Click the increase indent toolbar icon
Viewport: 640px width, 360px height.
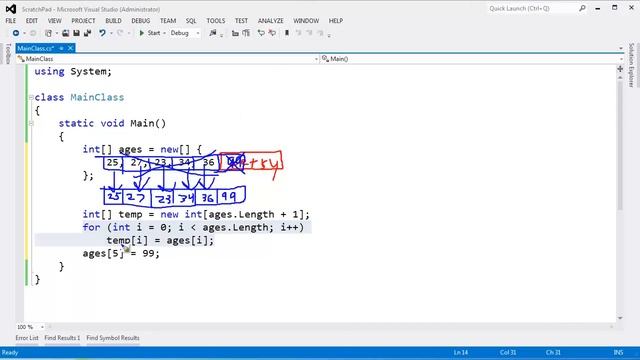[246, 33]
